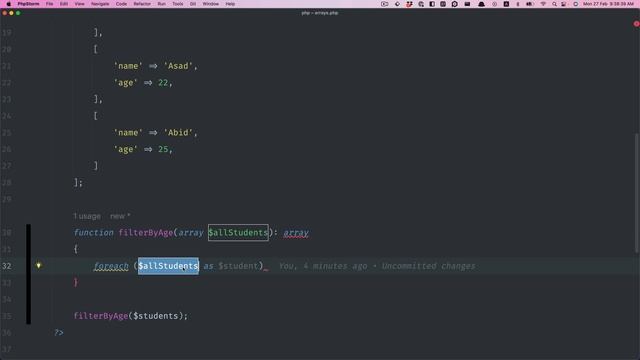Viewport: 640px width, 360px height.
Task: Click the highlighted '$allStudents' on line 32
Action: tap(168, 266)
